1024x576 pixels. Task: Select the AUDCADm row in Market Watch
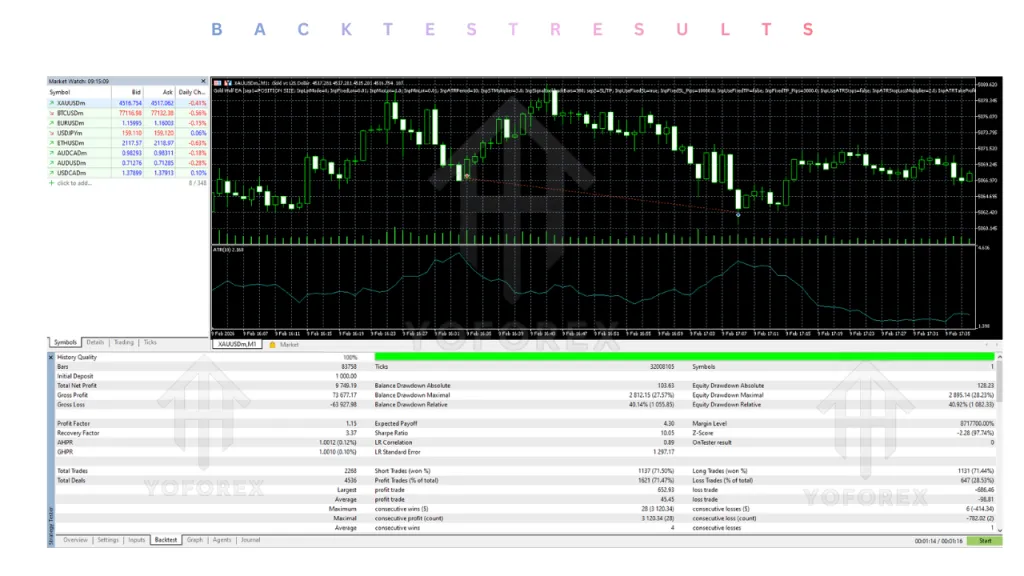pos(128,153)
